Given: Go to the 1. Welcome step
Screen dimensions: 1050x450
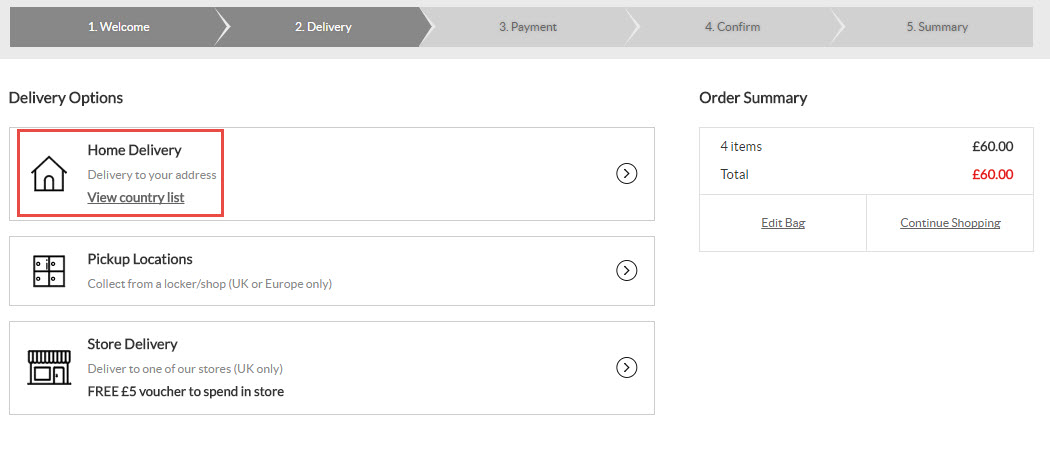Looking at the screenshot, I should (119, 27).
